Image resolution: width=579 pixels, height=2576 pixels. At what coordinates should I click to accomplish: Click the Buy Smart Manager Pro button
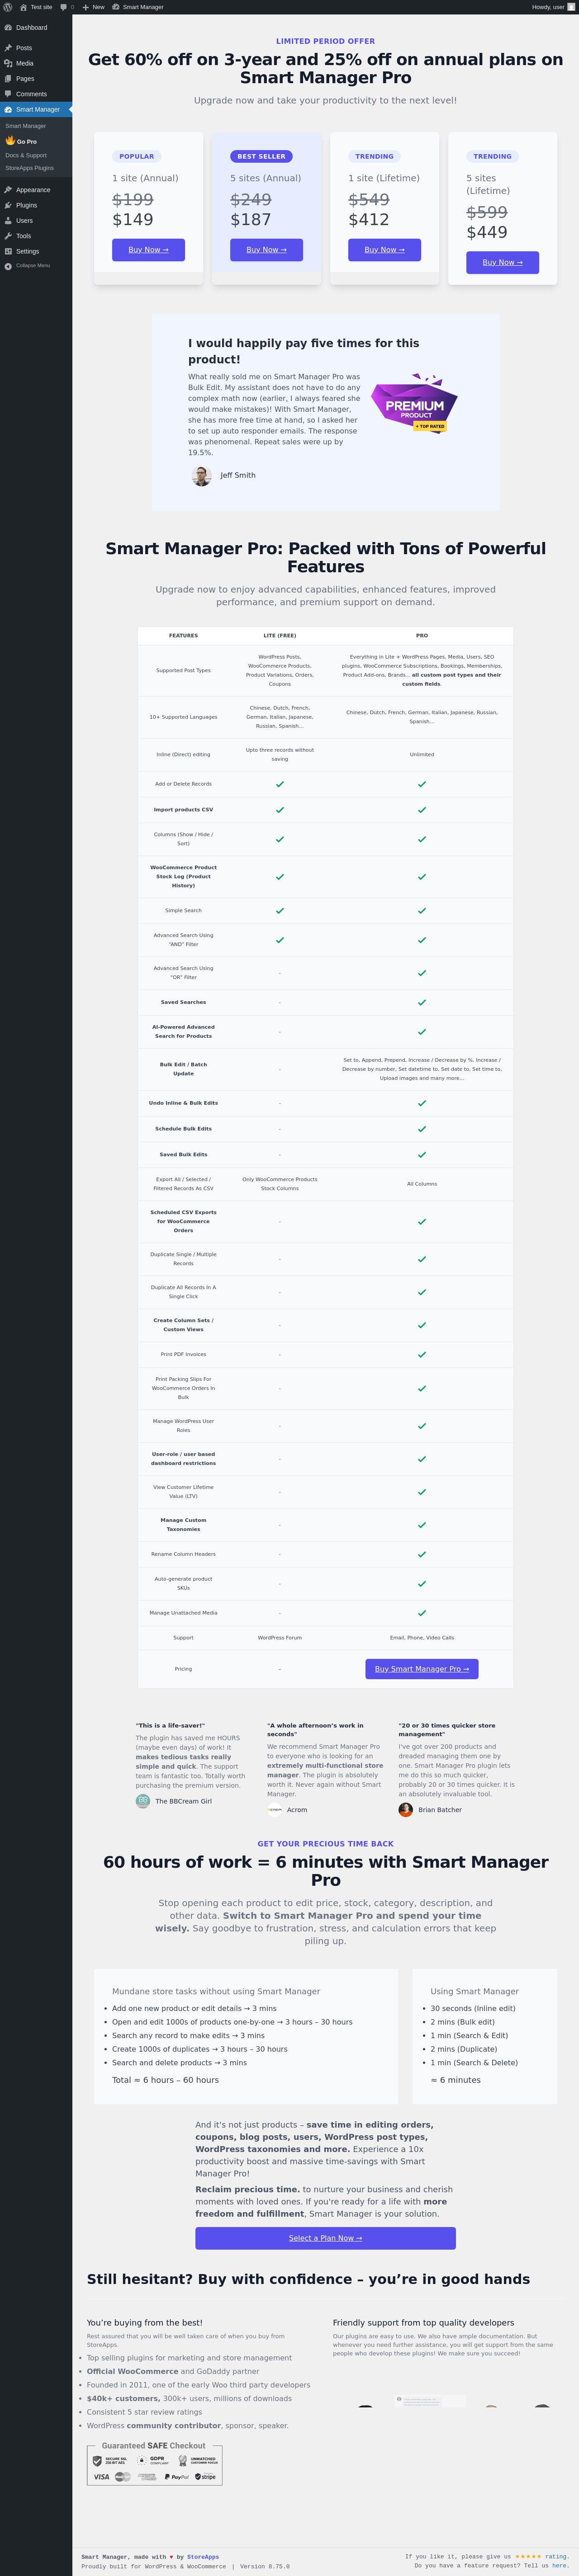point(421,1669)
